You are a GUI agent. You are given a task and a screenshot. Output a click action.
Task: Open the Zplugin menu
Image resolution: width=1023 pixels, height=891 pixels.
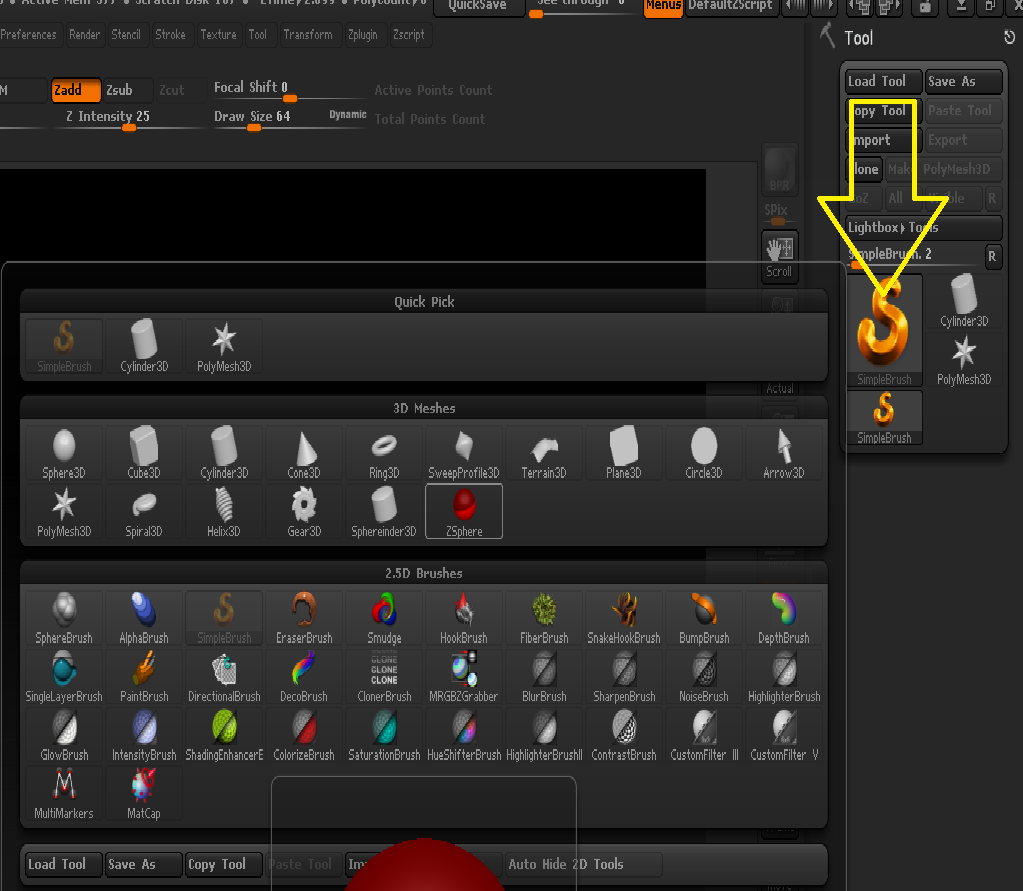tap(363, 35)
